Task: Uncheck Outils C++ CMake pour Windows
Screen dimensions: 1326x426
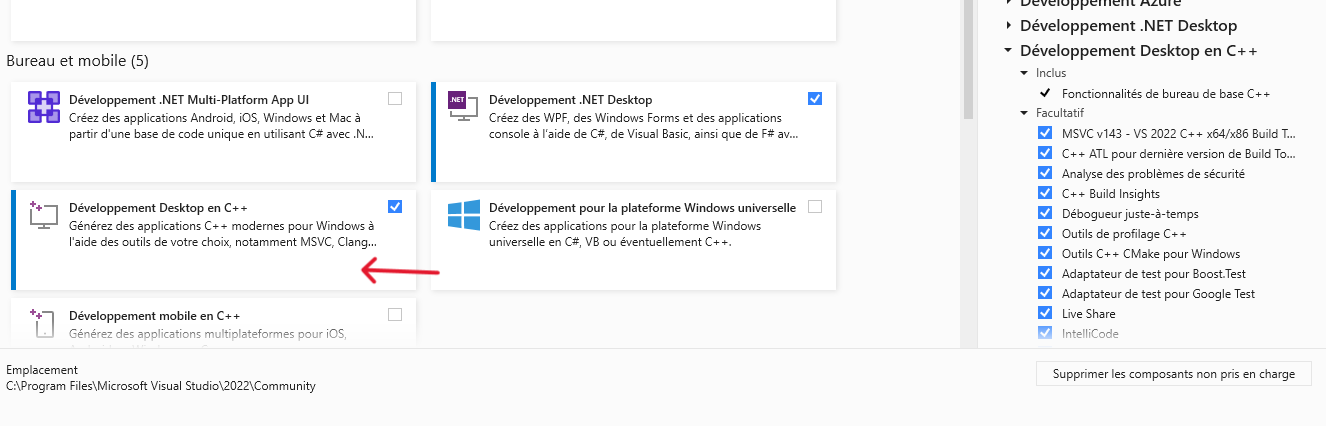Action: coord(1045,253)
